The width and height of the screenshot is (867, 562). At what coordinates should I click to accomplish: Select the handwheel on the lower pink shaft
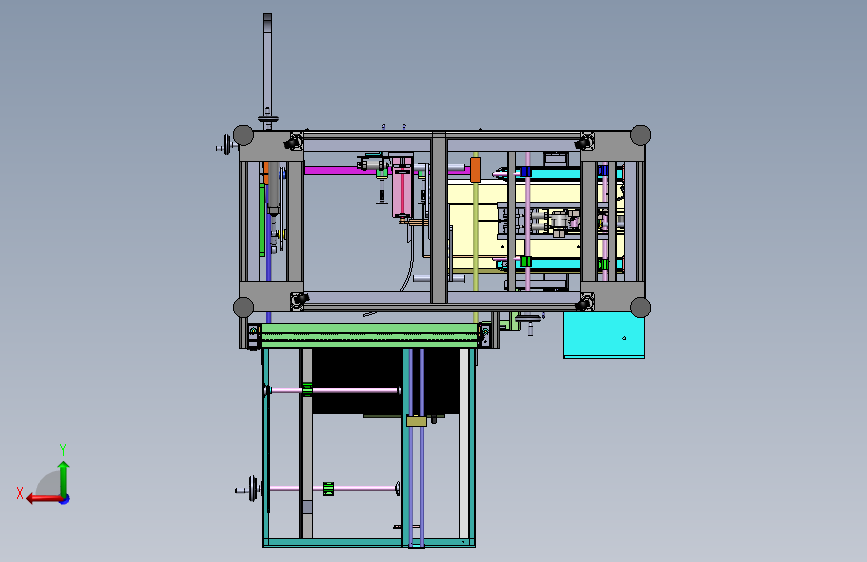tap(253, 489)
